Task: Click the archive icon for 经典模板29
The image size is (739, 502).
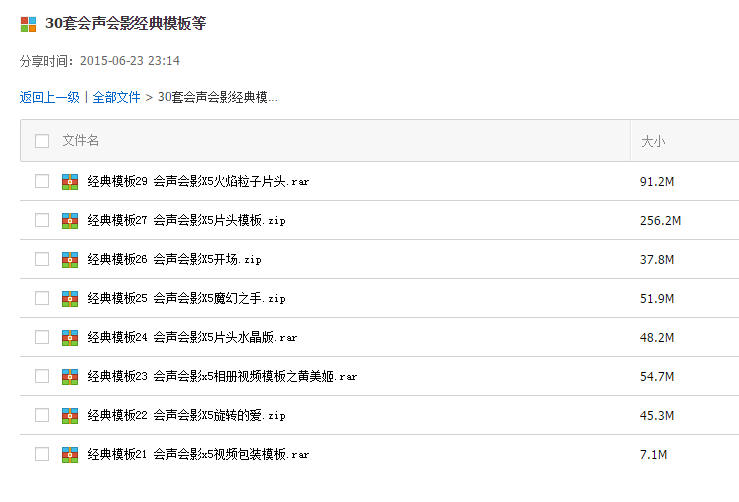Action: [70, 181]
